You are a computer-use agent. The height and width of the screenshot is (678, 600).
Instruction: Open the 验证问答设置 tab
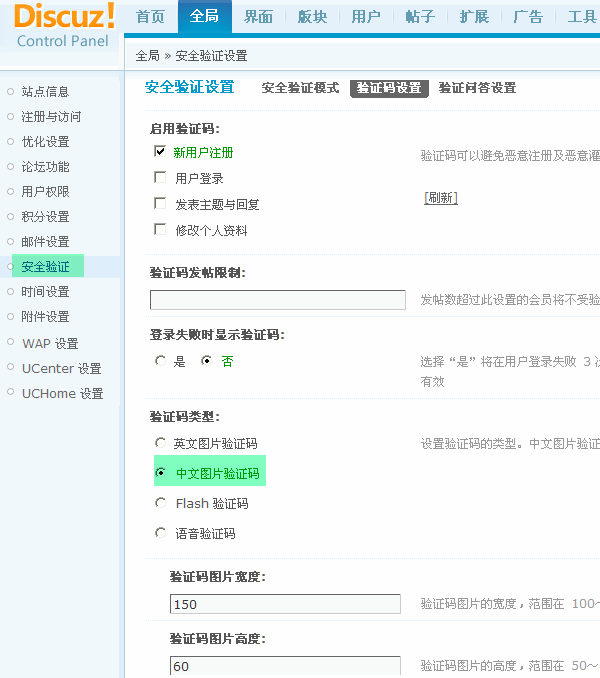477,88
